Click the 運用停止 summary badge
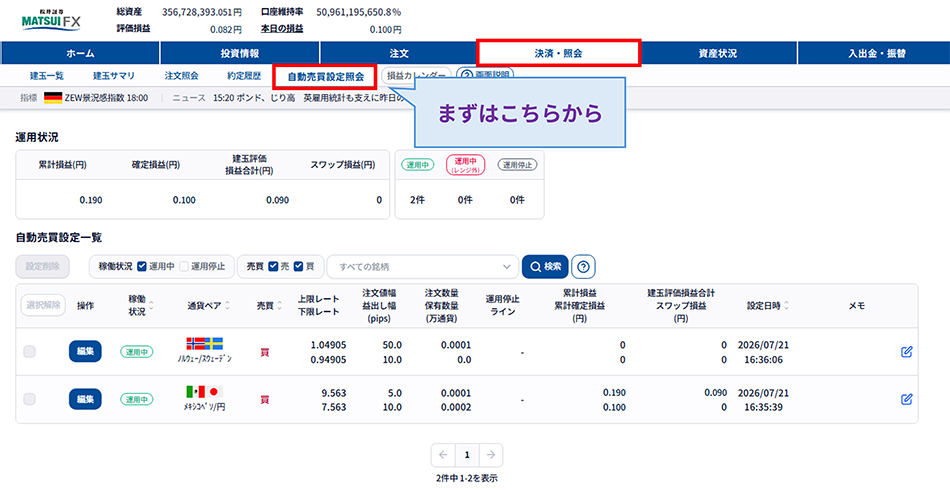This screenshot has height=490, width=950. click(517, 165)
